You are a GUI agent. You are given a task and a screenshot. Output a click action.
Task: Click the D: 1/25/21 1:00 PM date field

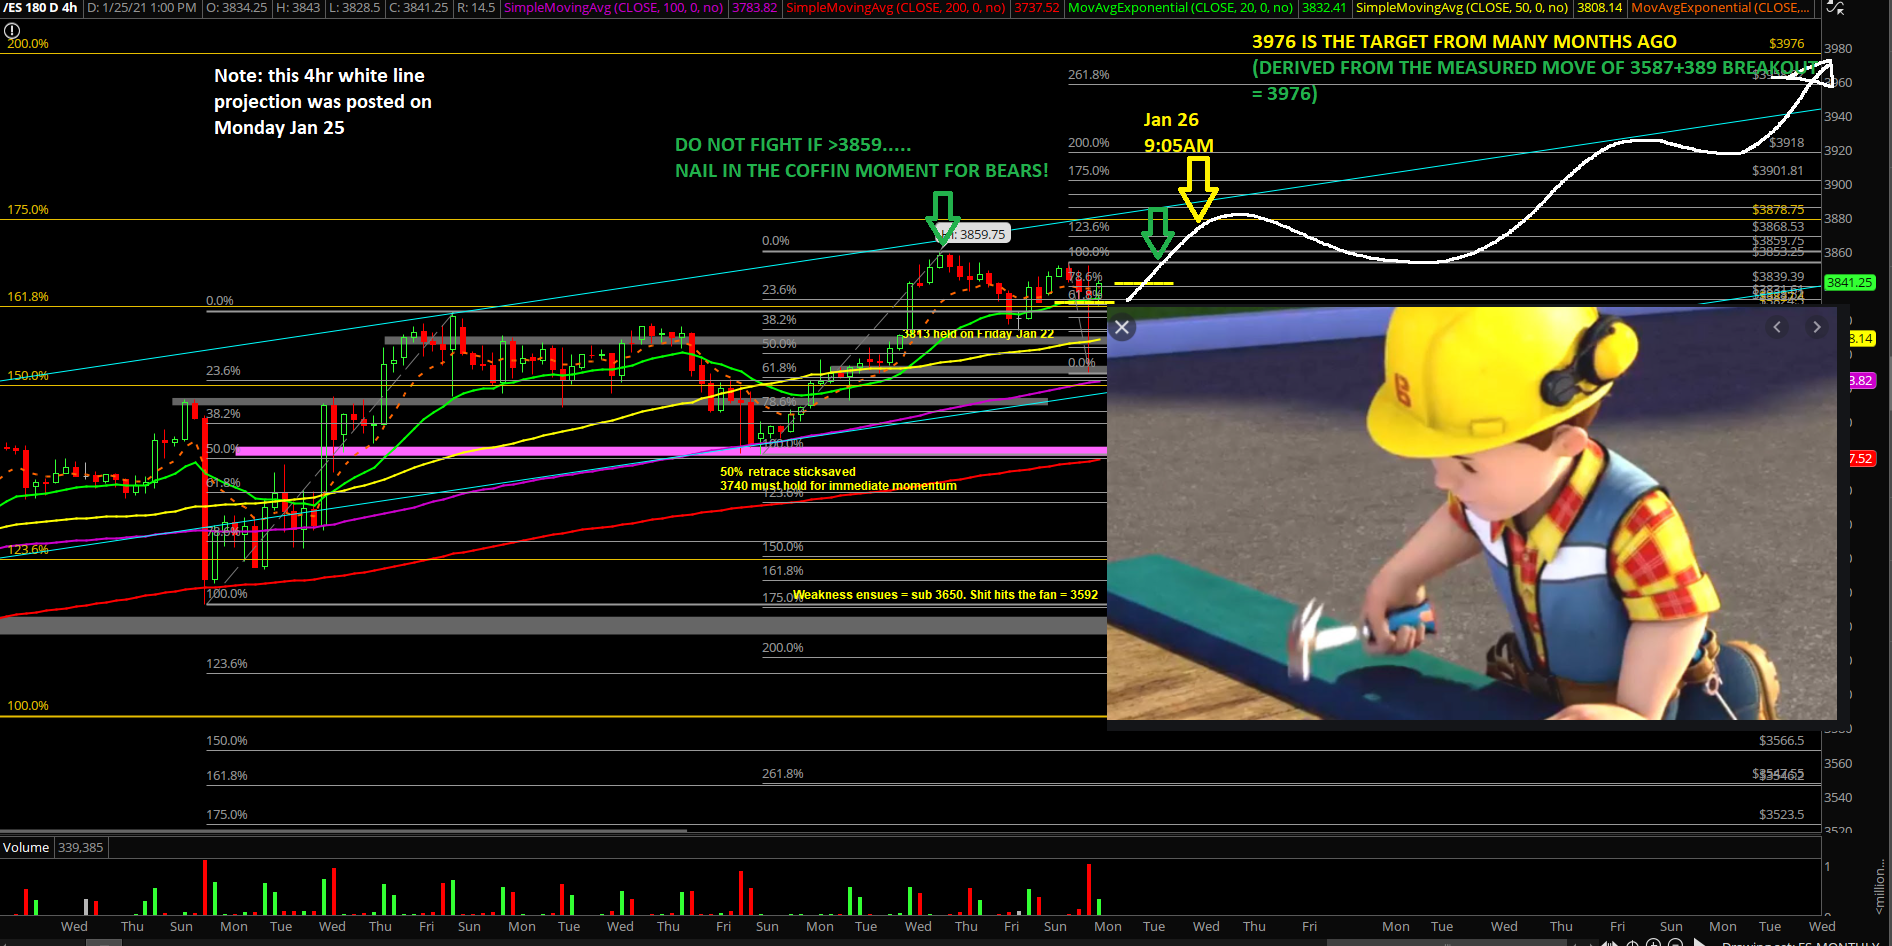142,8
